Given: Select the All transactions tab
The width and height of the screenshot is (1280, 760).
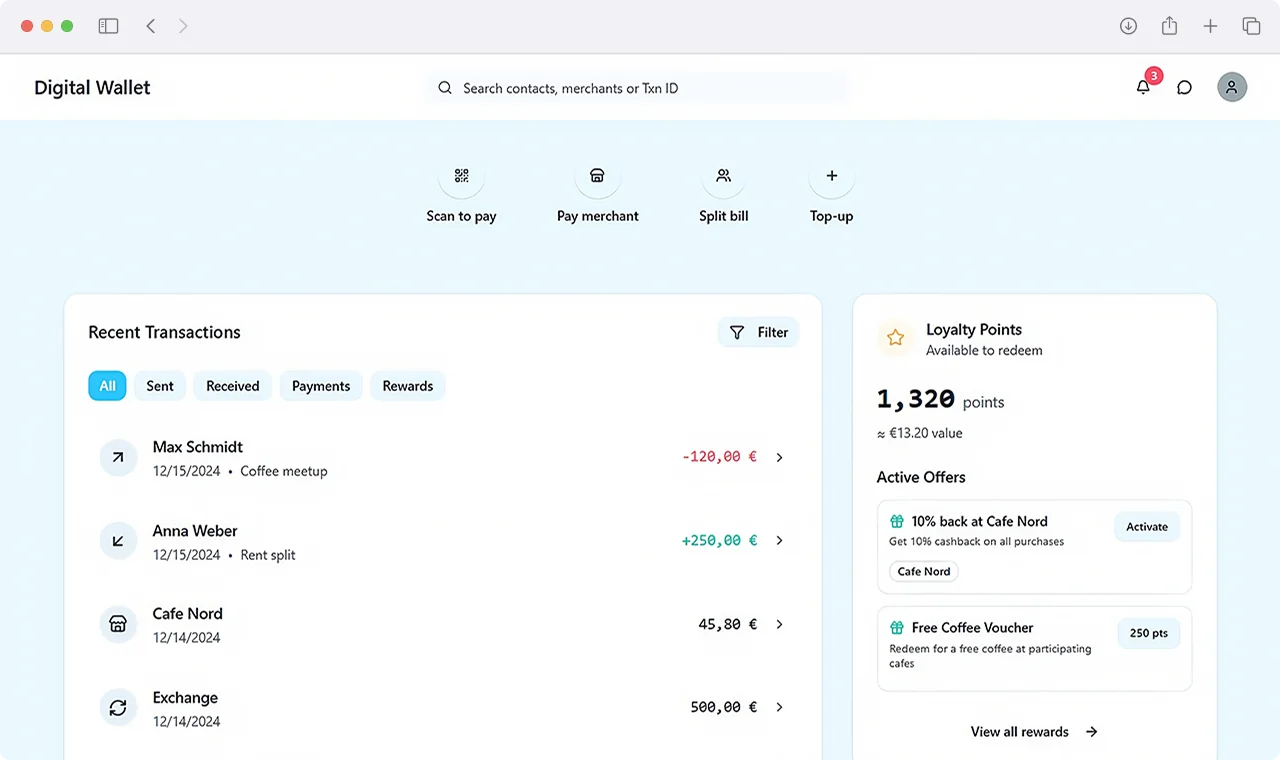Looking at the screenshot, I should click(107, 386).
